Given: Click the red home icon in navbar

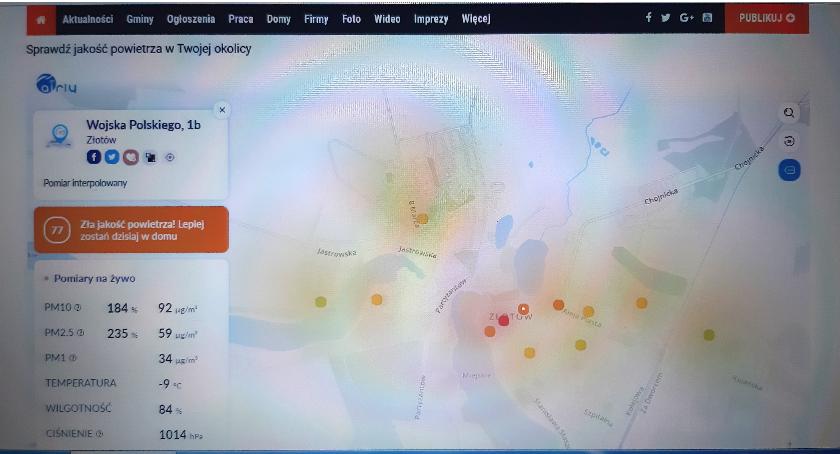Looking at the screenshot, I should tap(41, 20).
